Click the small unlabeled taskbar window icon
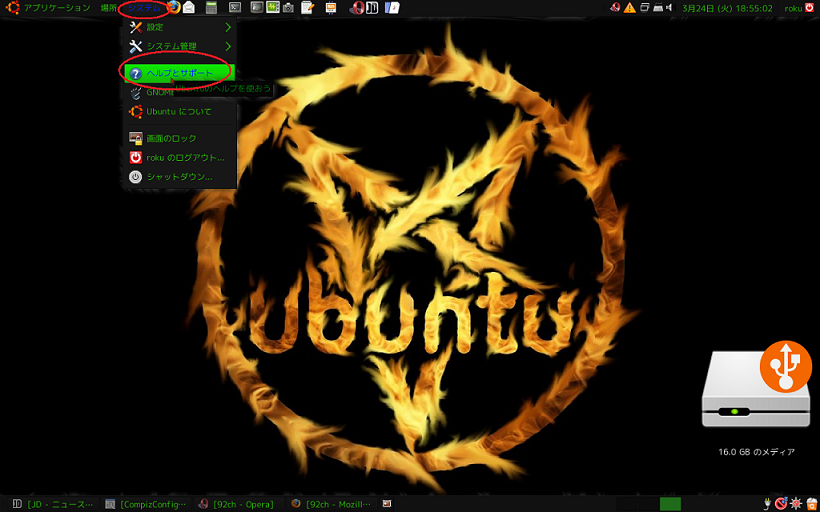 (386, 504)
